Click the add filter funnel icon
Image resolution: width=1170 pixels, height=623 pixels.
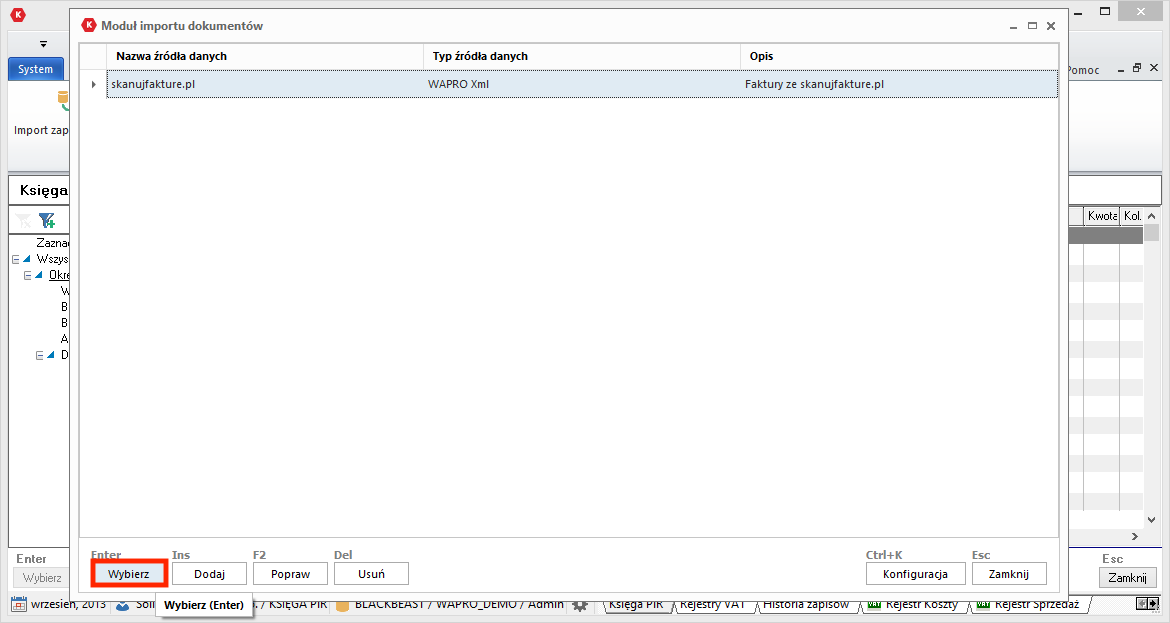[x=46, y=220]
